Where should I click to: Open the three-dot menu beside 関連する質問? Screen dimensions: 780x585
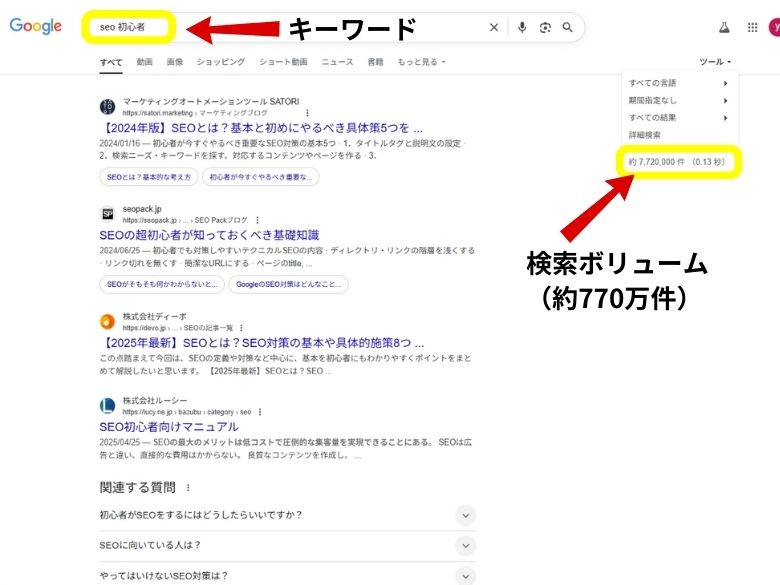(188, 488)
